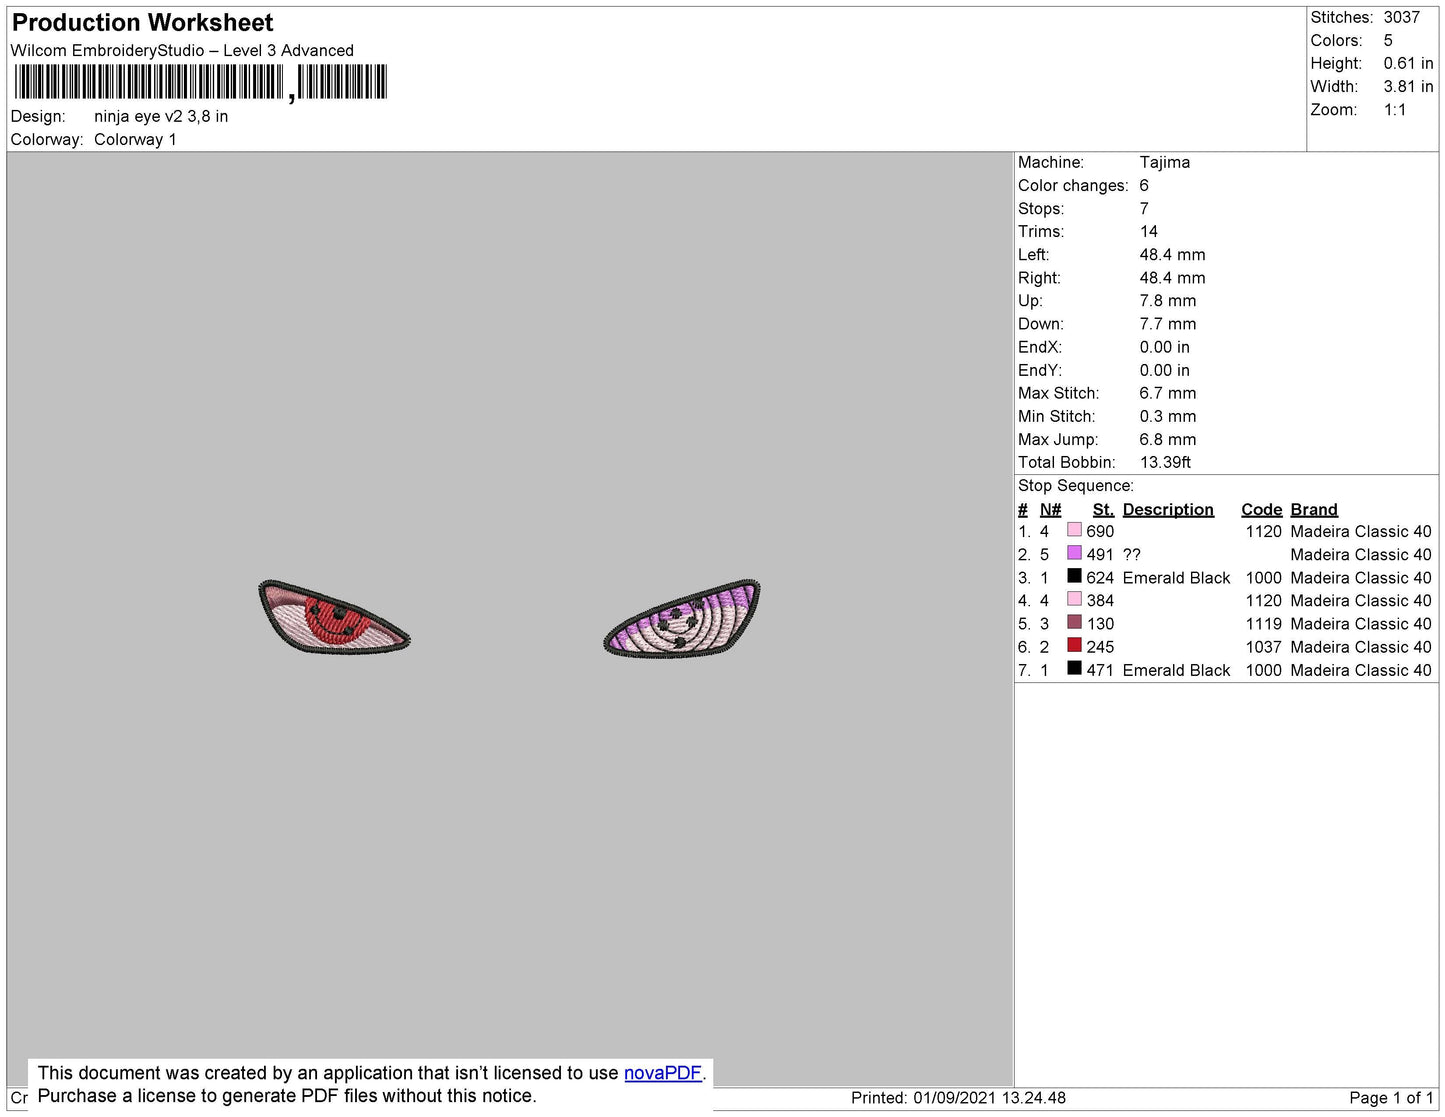The height and width of the screenshot is (1117, 1445).
Task: Click the Stops value 7
Action: click(x=1144, y=208)
